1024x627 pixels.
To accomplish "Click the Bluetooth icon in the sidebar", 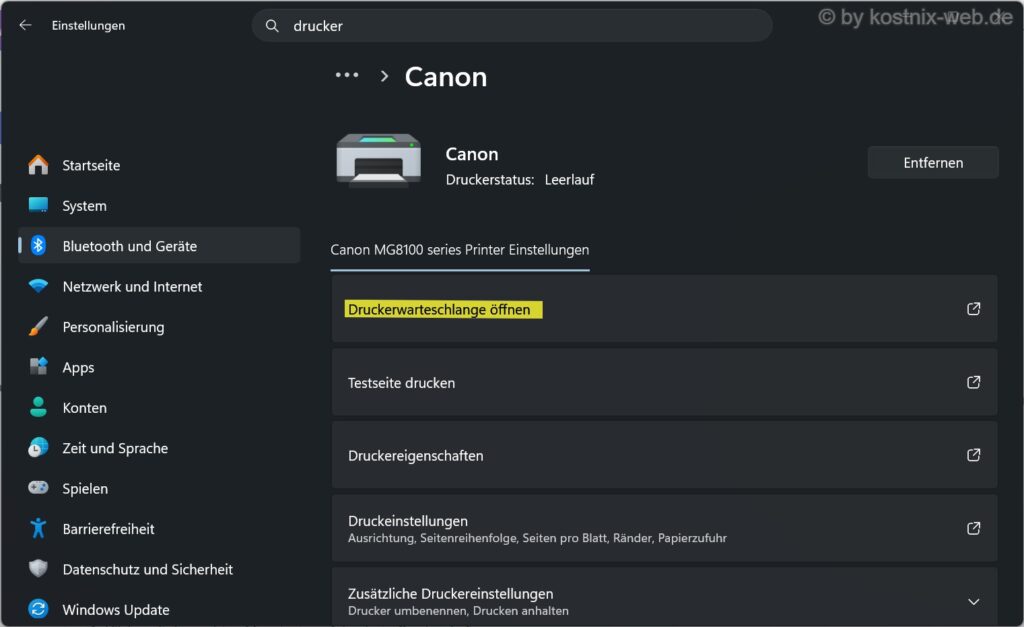I will 39,246.
